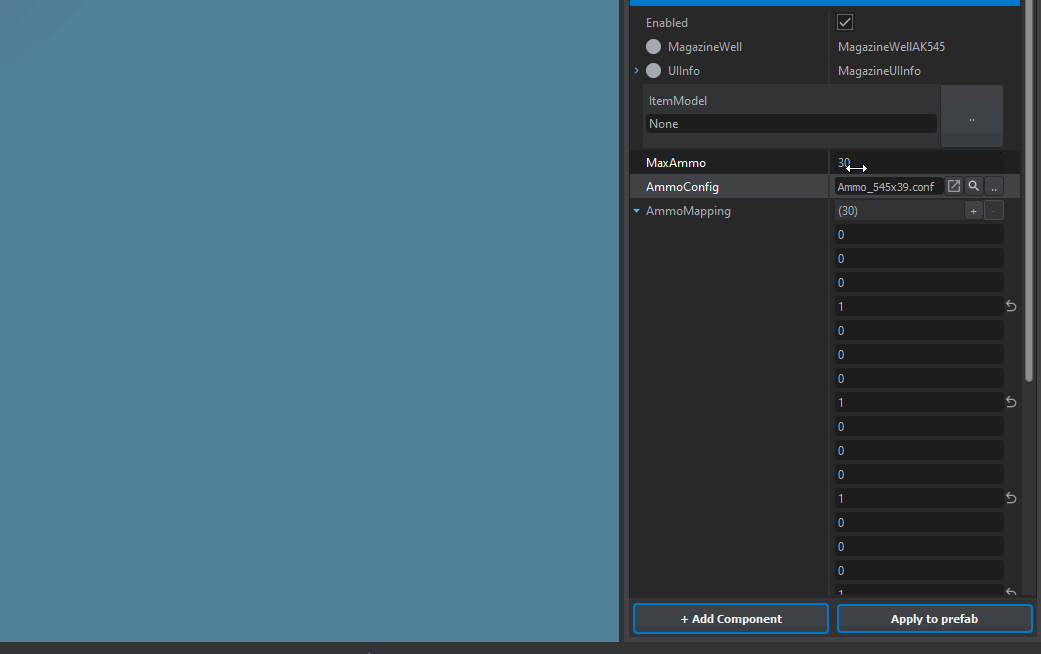Click the MaxAmmo value field
The image size is (1041, 654).
click(920, 163)
